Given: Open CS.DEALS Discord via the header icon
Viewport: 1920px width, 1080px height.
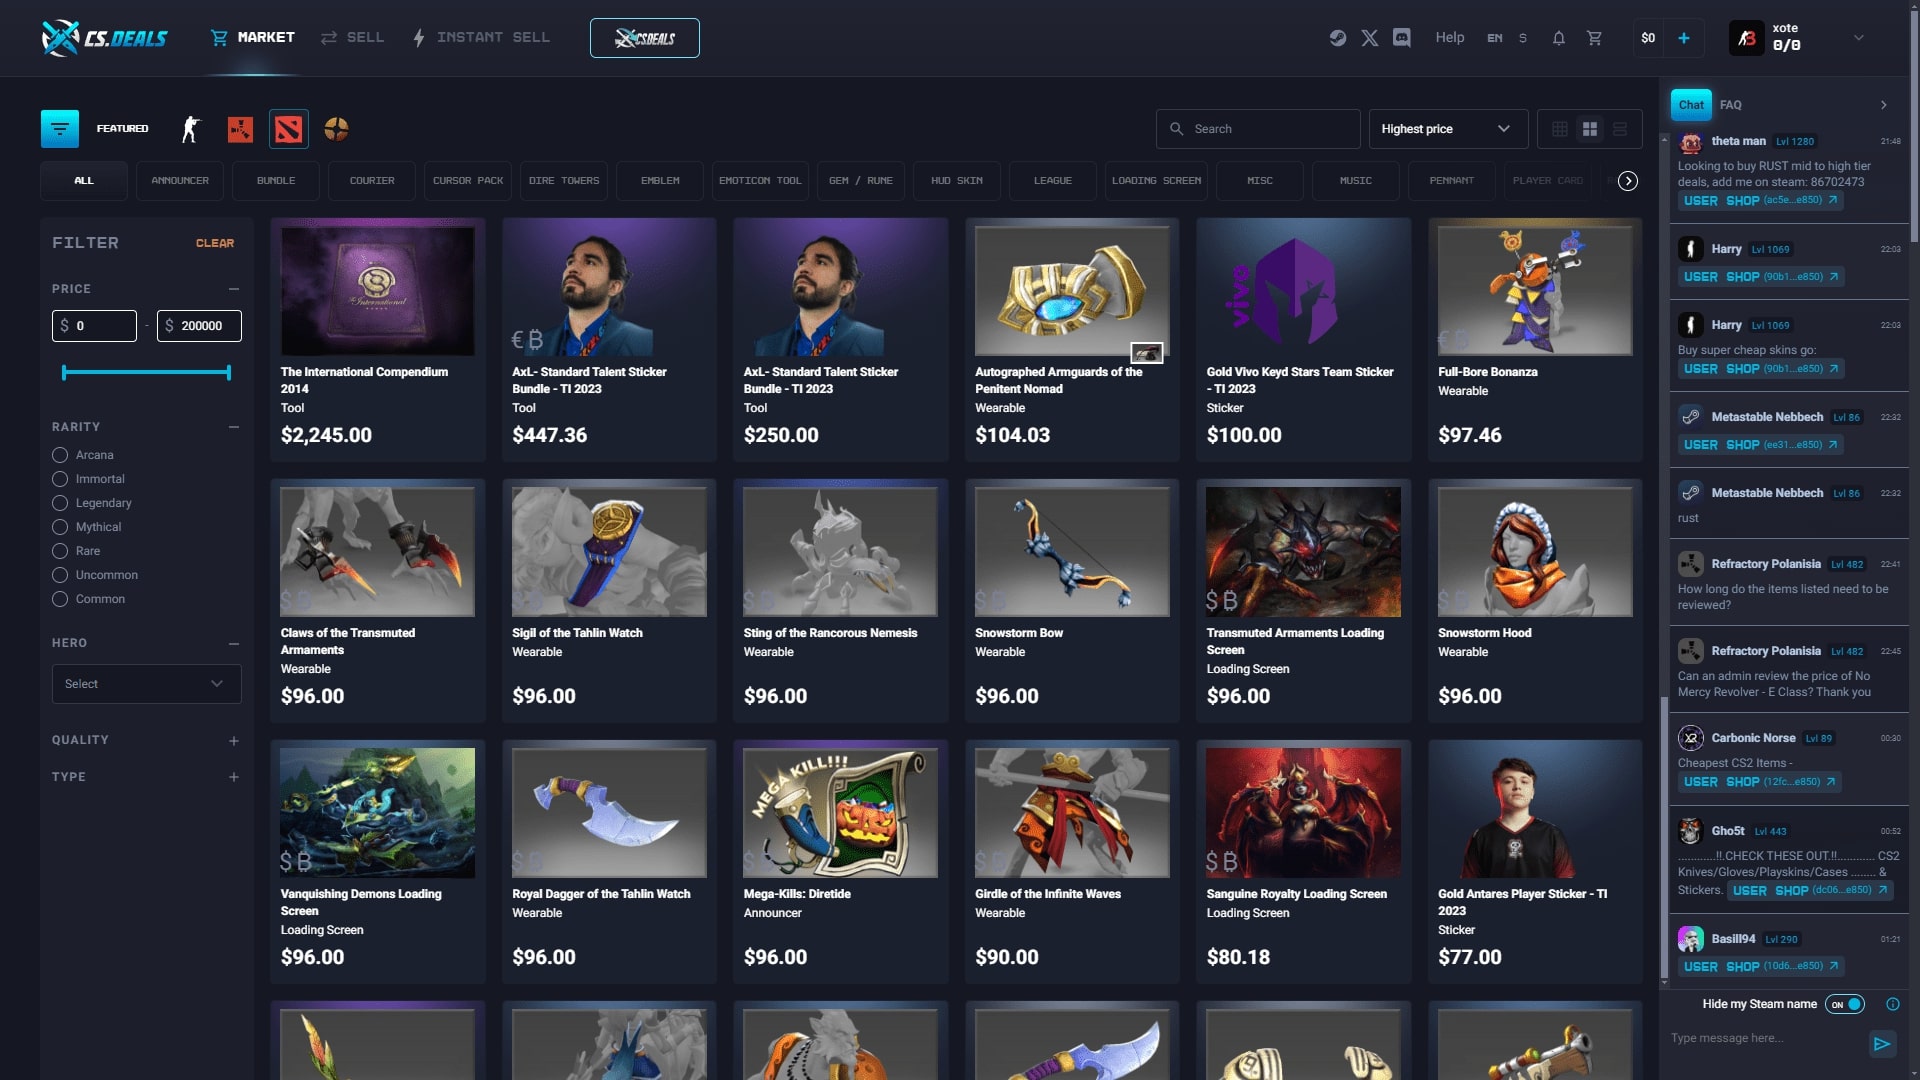Looking at the screenshot, I should [x=1402, y=37].
